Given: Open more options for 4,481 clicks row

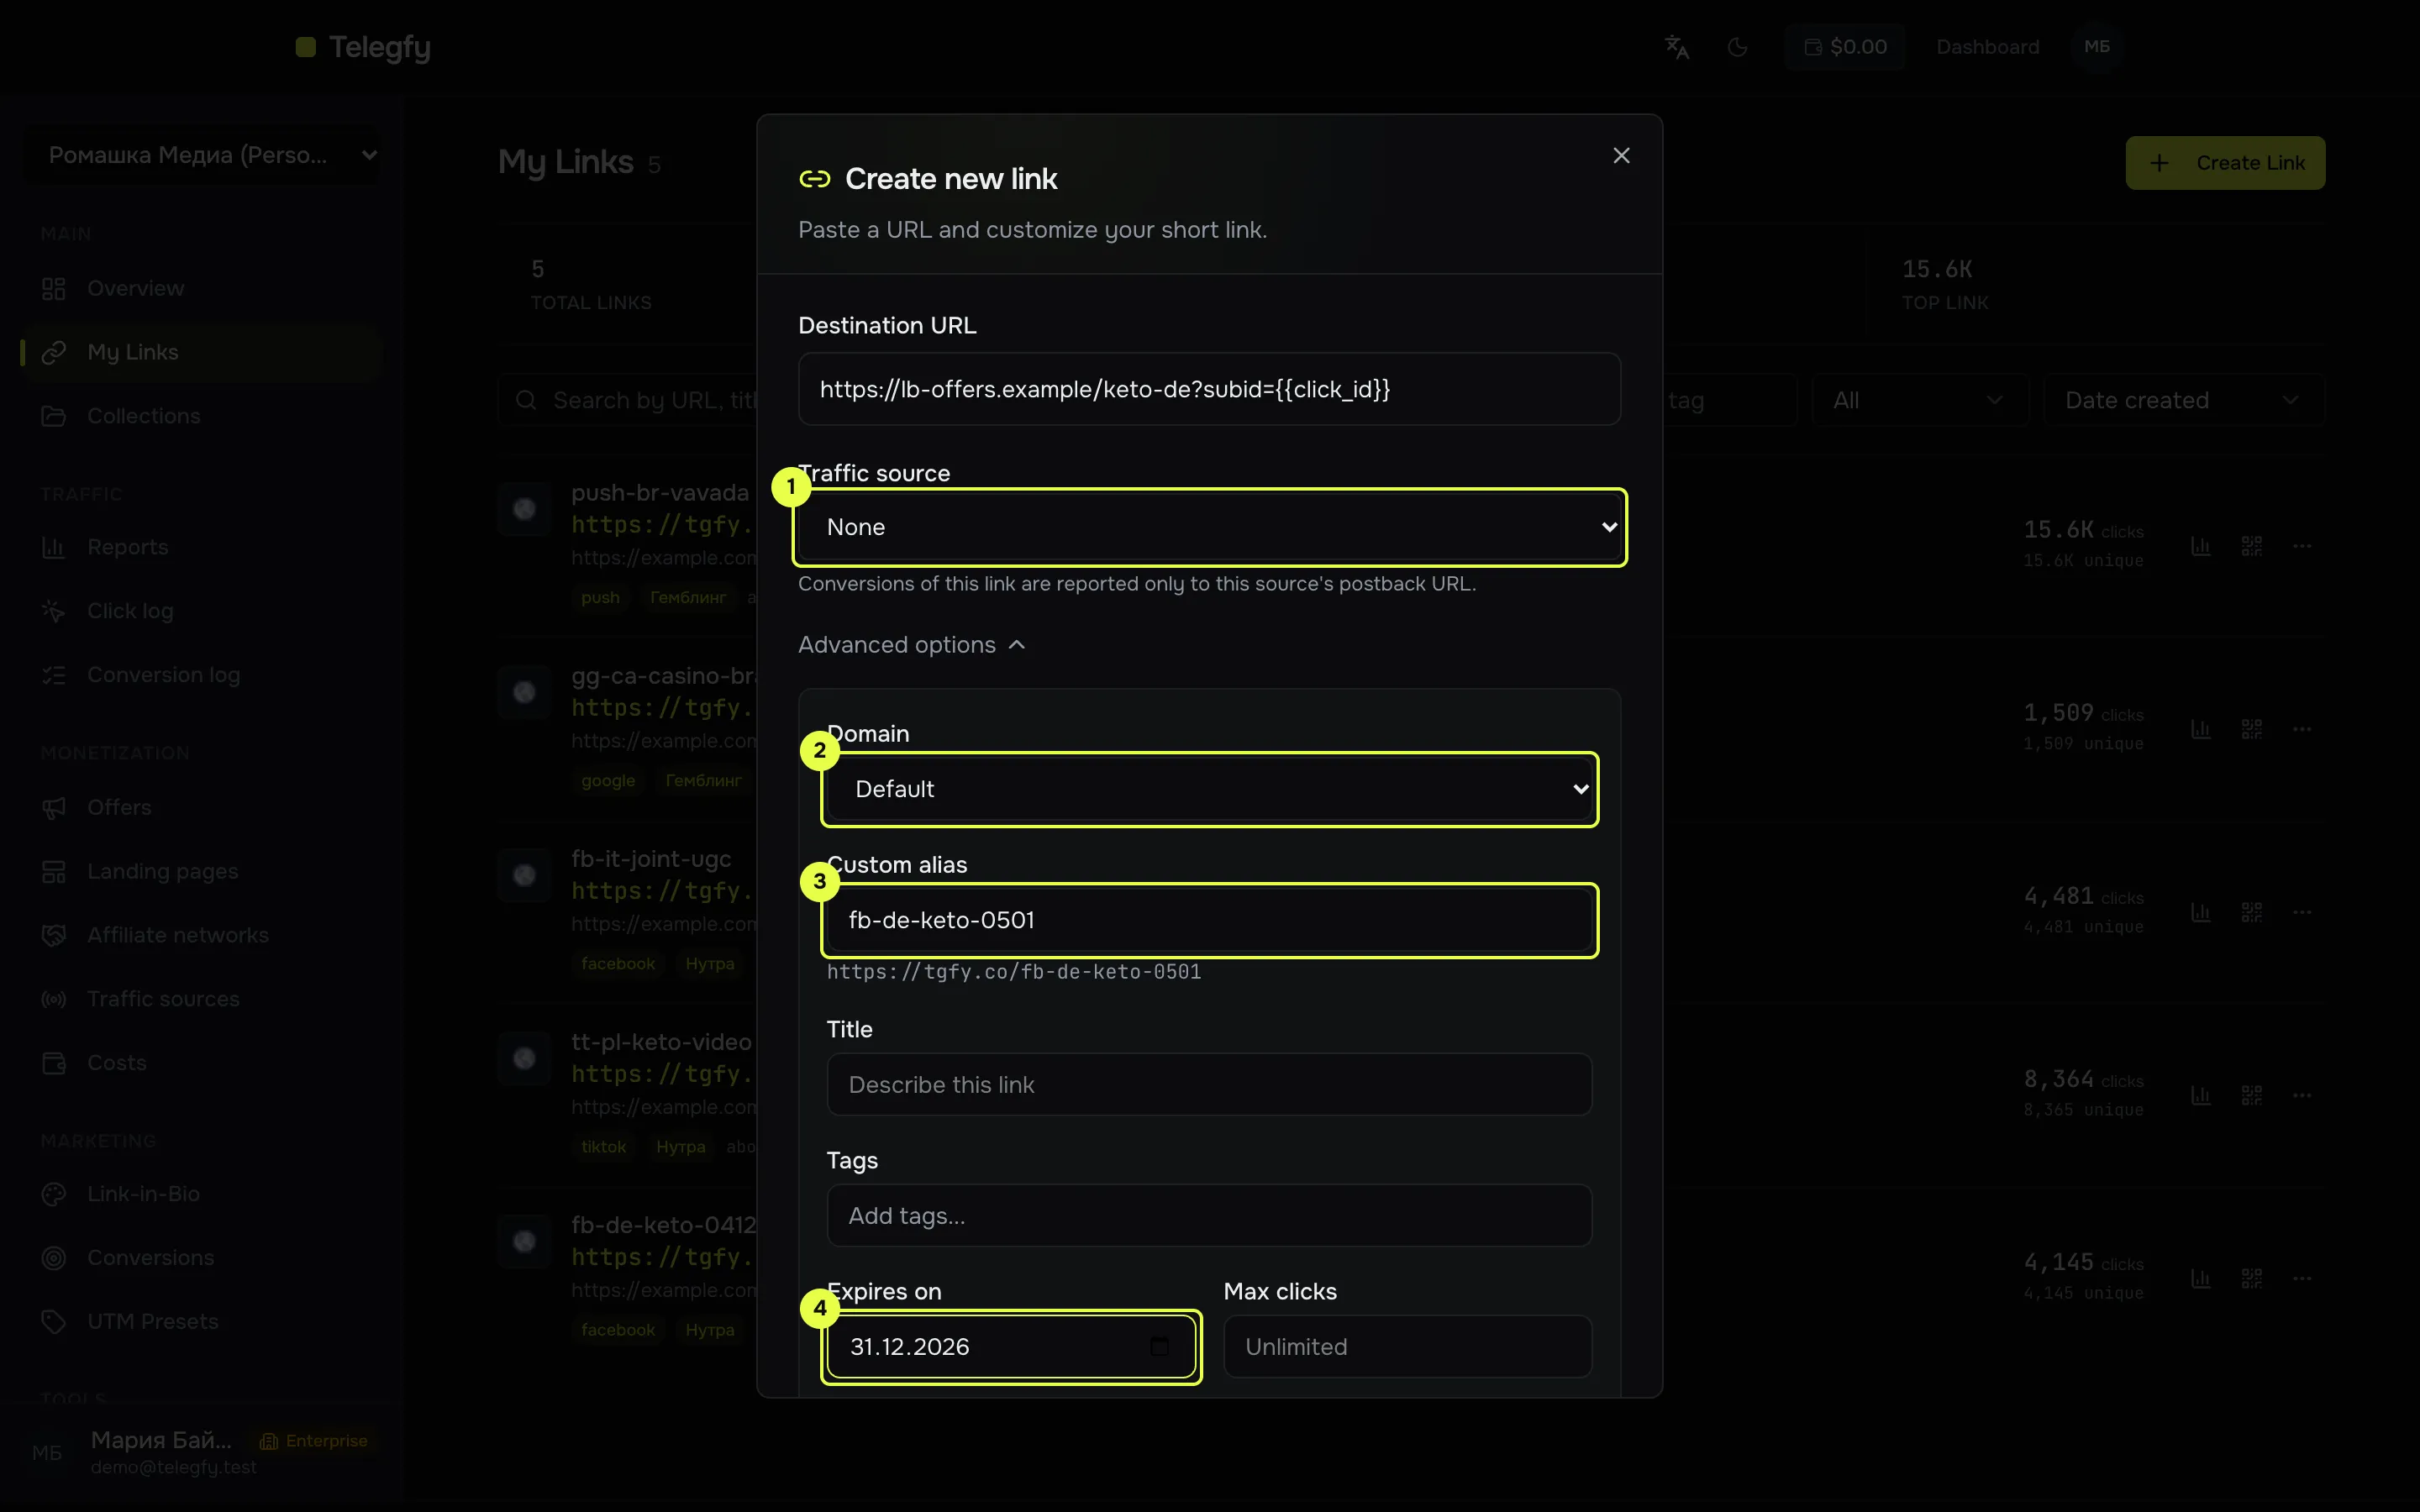Looking at the screenshot, I should point(2302,912).
